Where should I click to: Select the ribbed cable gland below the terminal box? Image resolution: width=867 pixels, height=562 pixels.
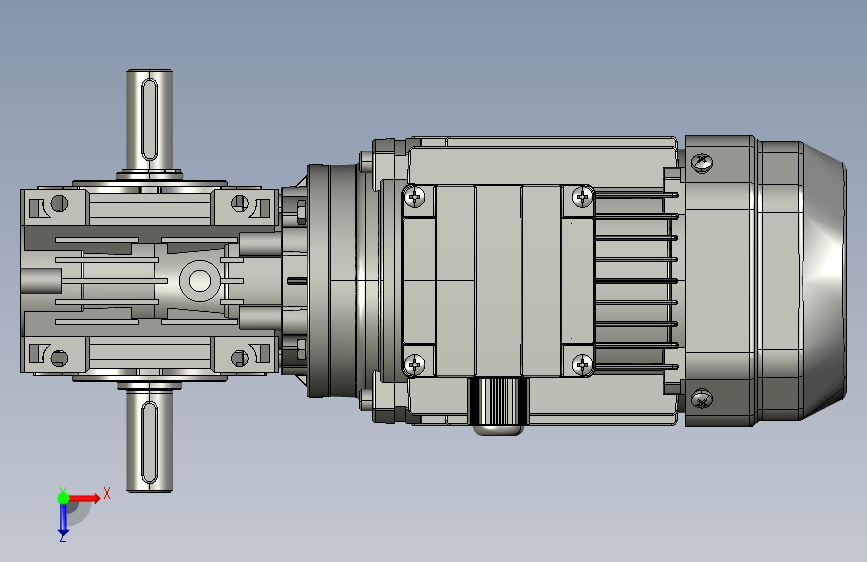pyautogui.click(x=498, y=405)
